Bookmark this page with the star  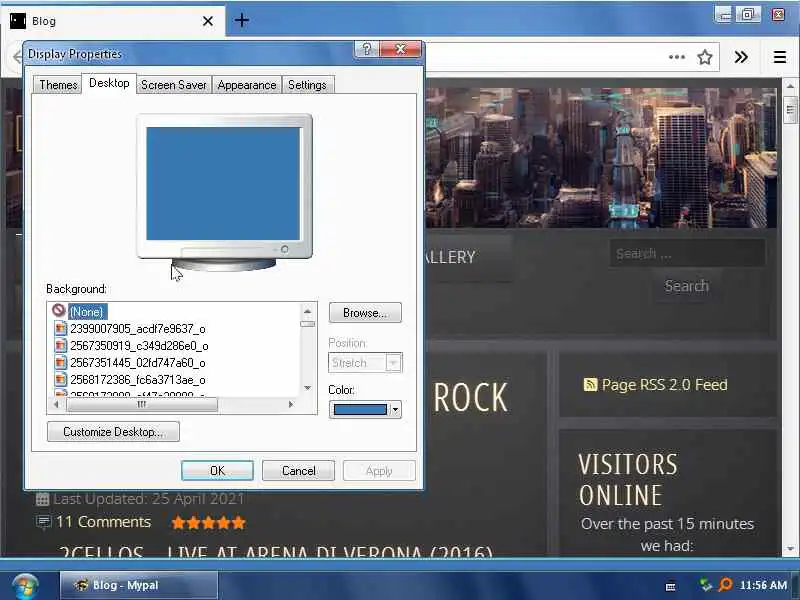coord(705,57)
